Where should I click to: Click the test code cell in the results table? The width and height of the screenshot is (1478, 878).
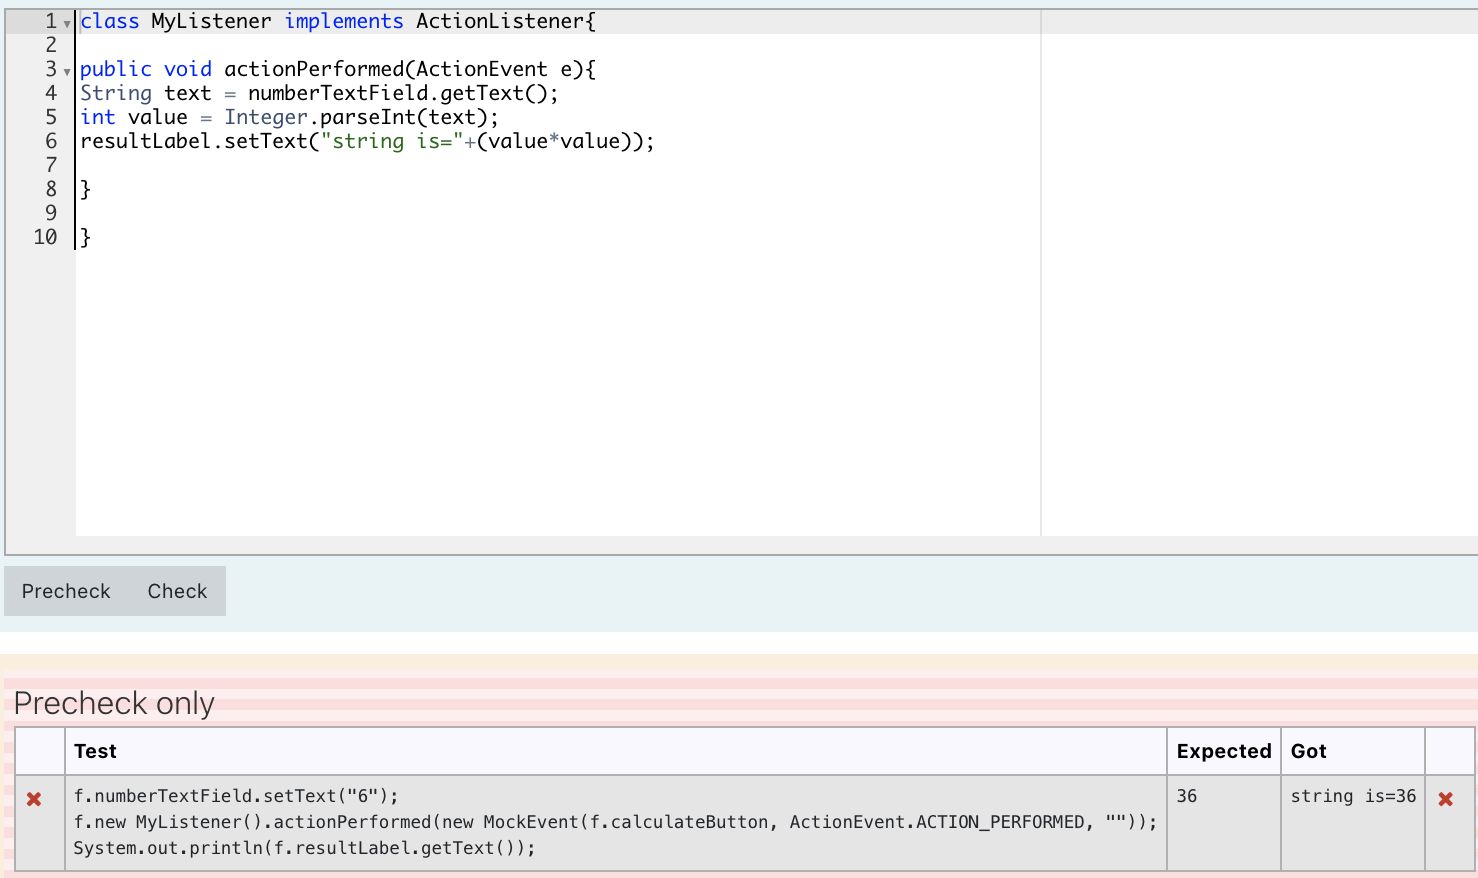(x=614, y=821)
